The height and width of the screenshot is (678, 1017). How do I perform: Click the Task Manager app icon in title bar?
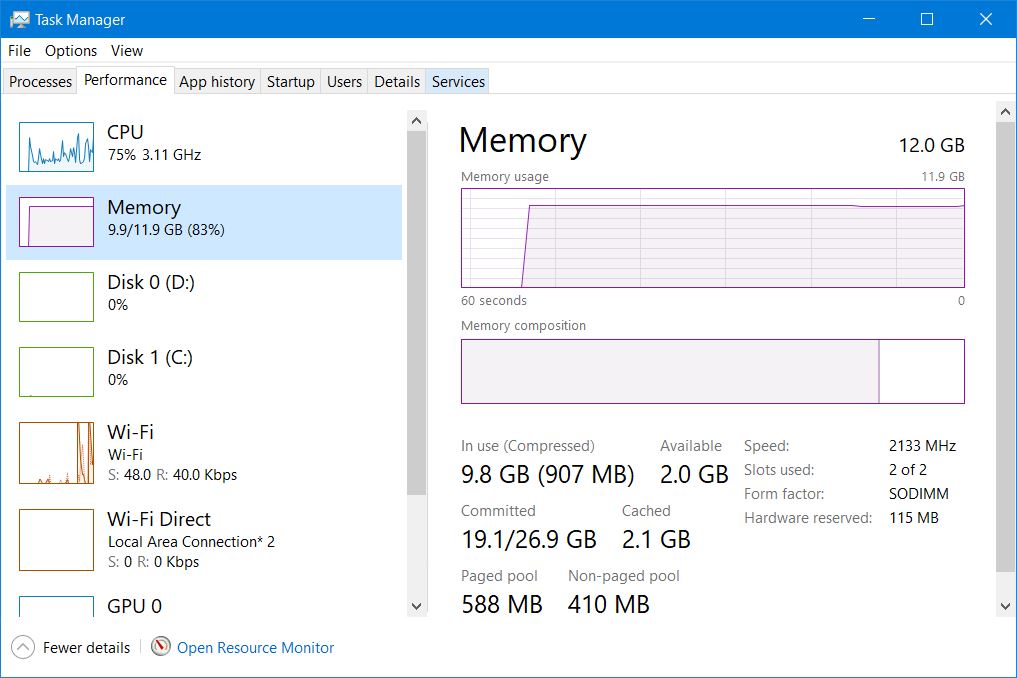[19, 19]
